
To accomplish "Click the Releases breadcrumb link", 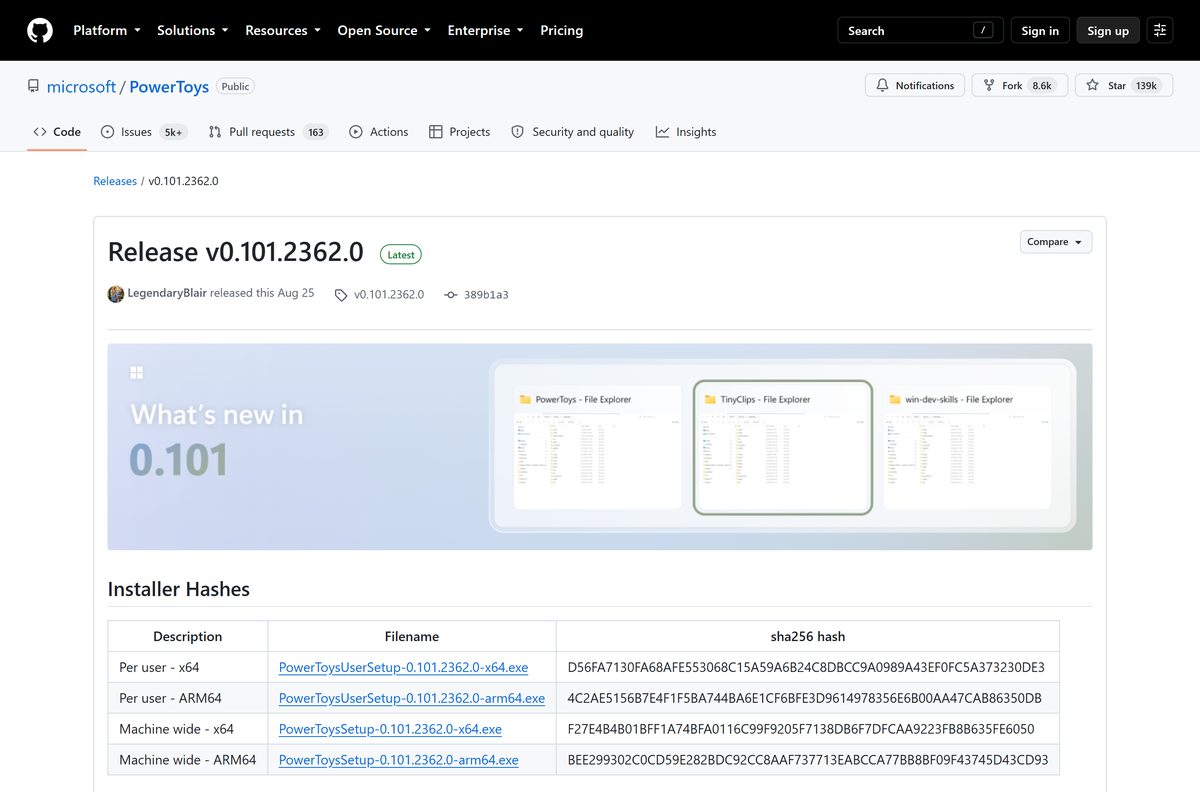I will click(115, 181).
